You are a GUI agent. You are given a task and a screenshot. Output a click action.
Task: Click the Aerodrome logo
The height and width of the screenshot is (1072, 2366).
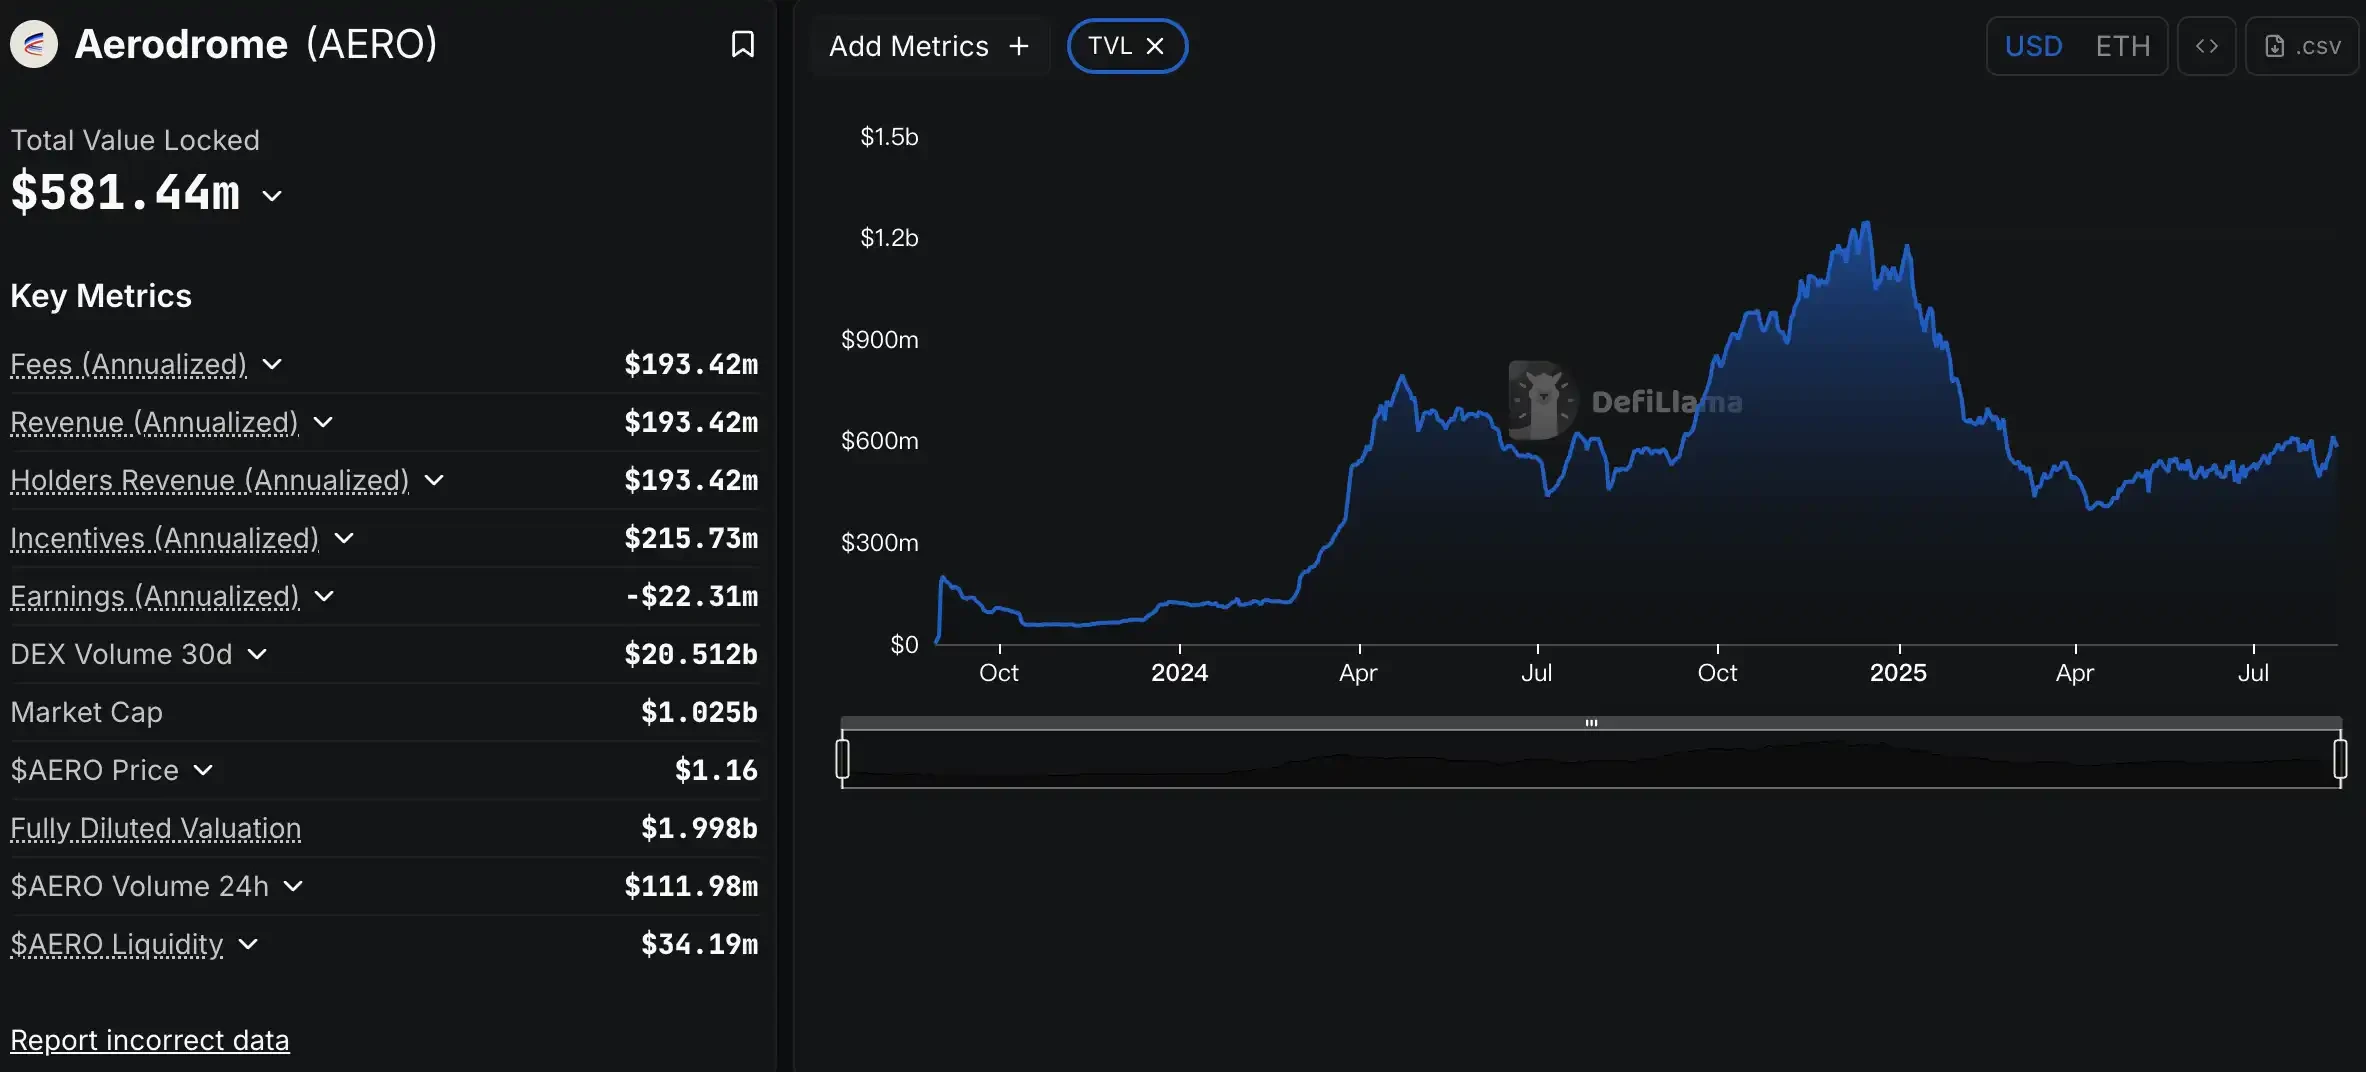click(x=34, y=43)
